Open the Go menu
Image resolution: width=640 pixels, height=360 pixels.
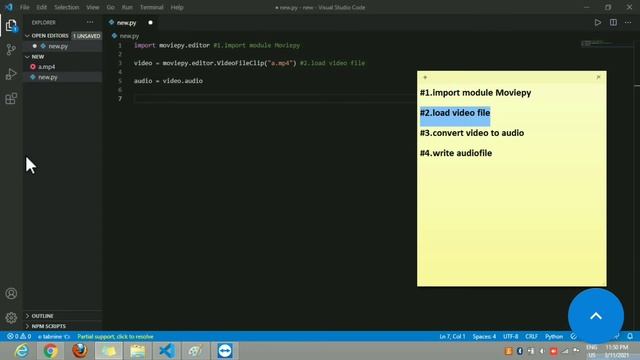[x=111, y=7]
